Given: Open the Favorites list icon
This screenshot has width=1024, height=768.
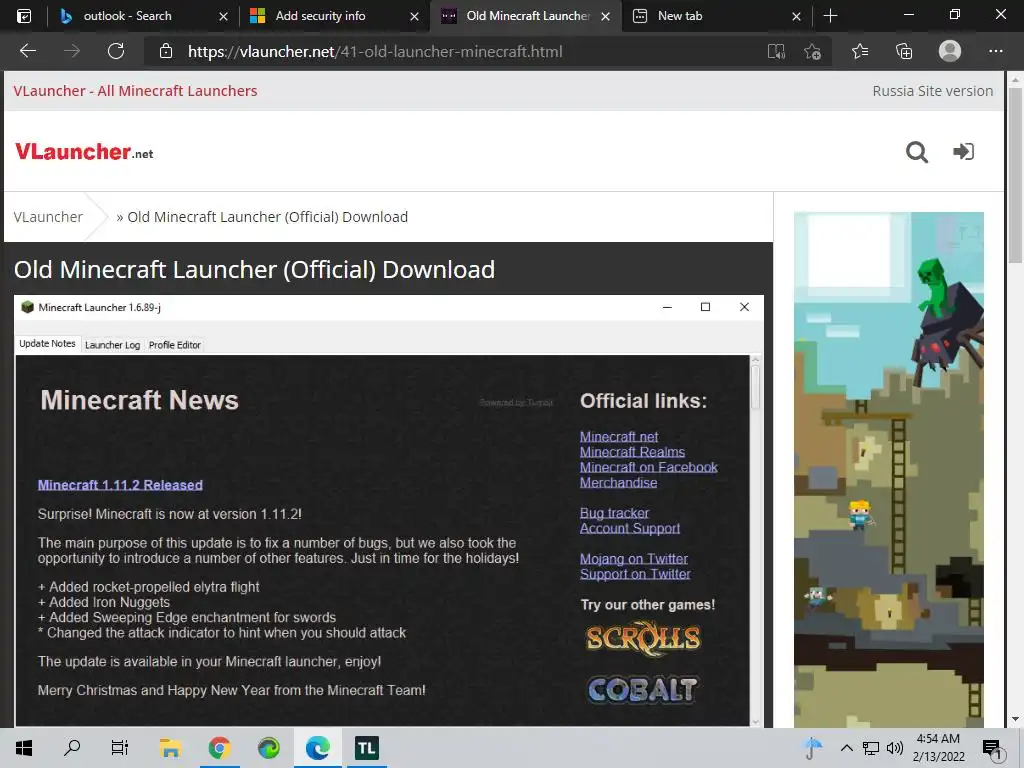Looking at the screenshot, I should click(860, 52).
